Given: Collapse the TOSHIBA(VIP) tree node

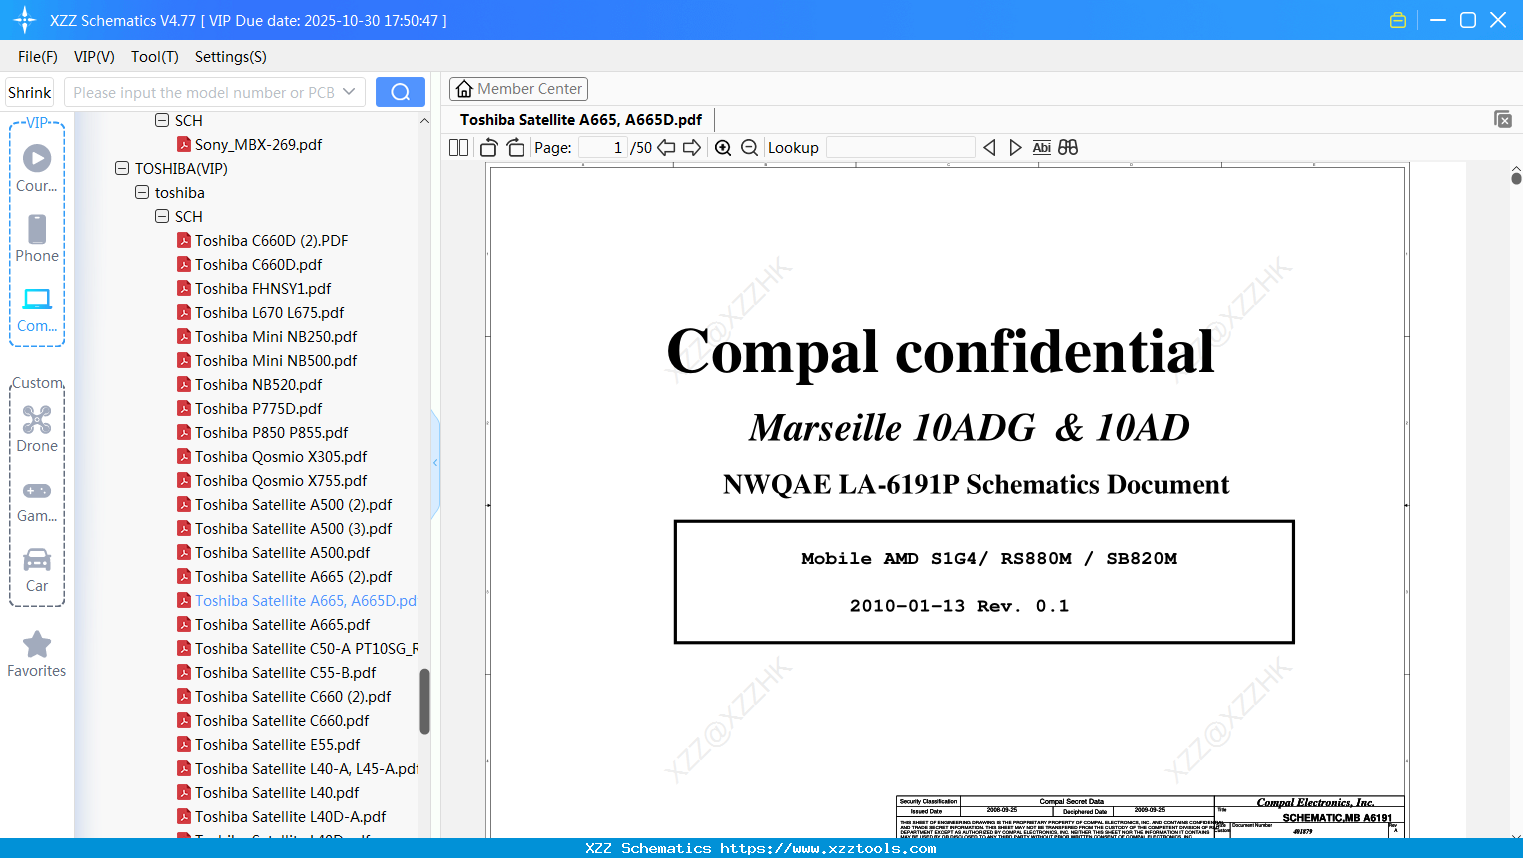Looking at the screenshot, I should [x=122, y=168].
